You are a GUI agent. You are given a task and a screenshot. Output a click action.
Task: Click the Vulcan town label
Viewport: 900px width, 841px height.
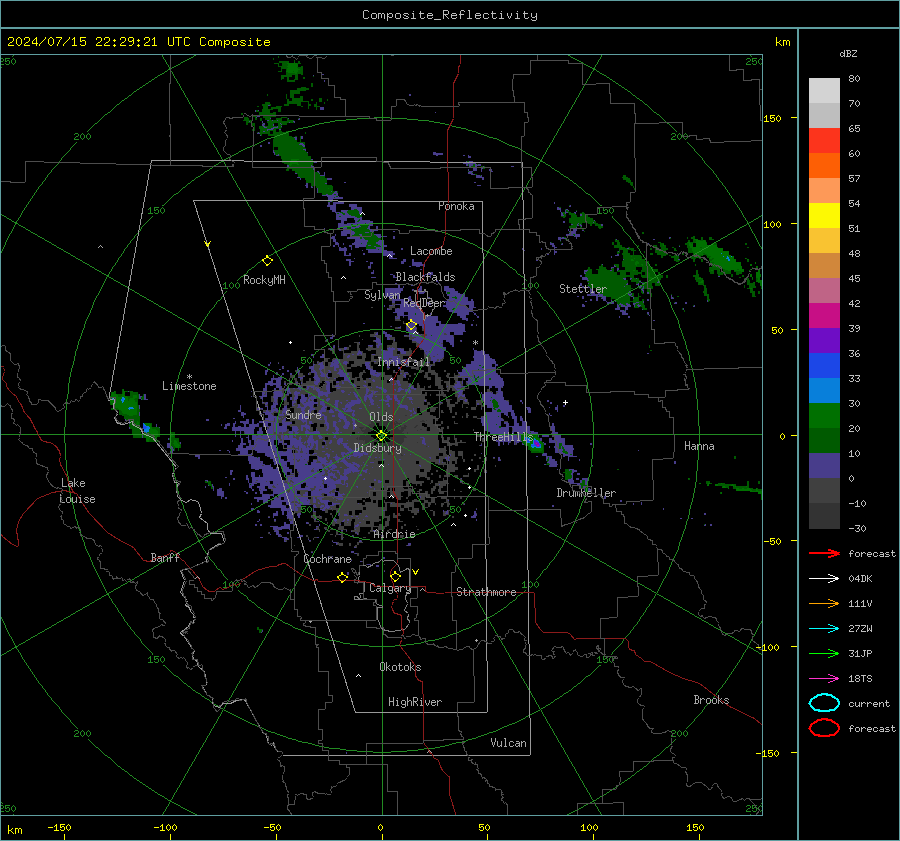pyautogui.click(x=508, y=743)
